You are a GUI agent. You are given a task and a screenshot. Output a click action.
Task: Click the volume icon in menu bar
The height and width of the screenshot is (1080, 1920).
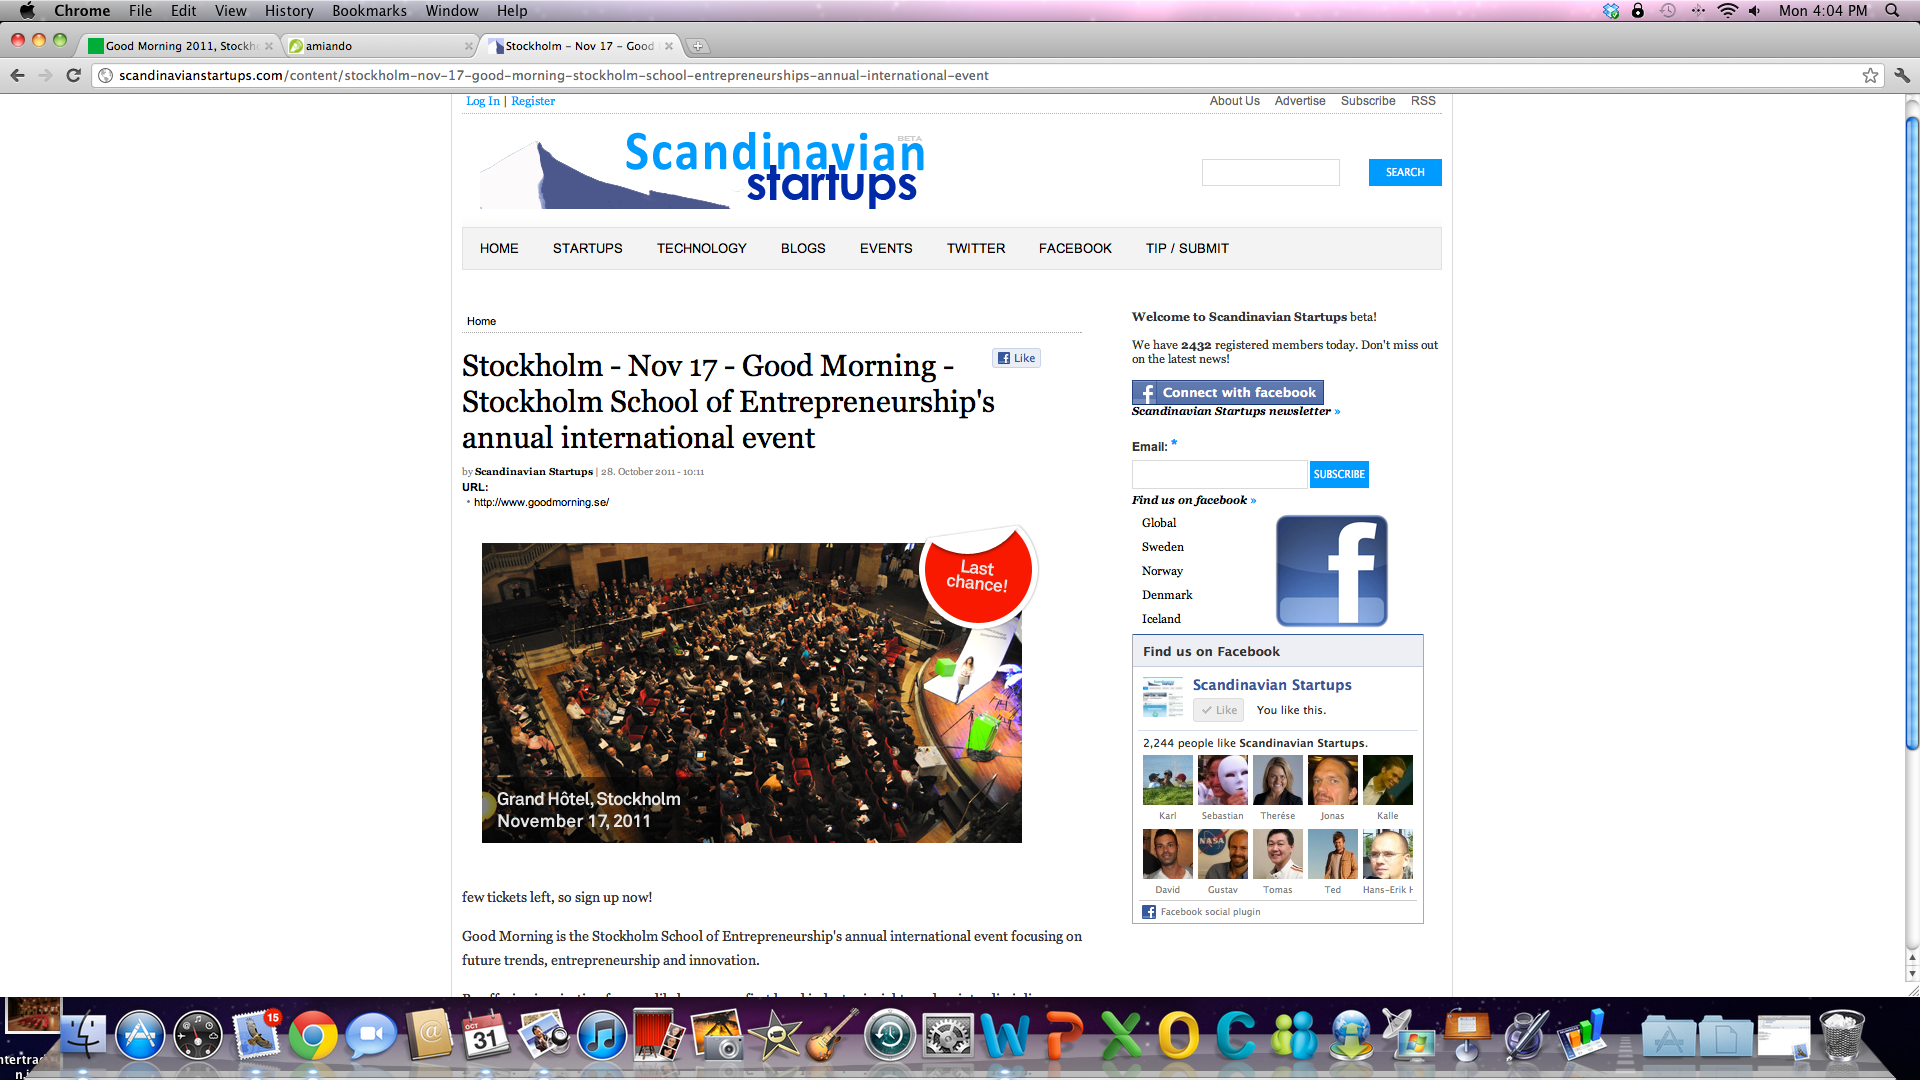1755,11
